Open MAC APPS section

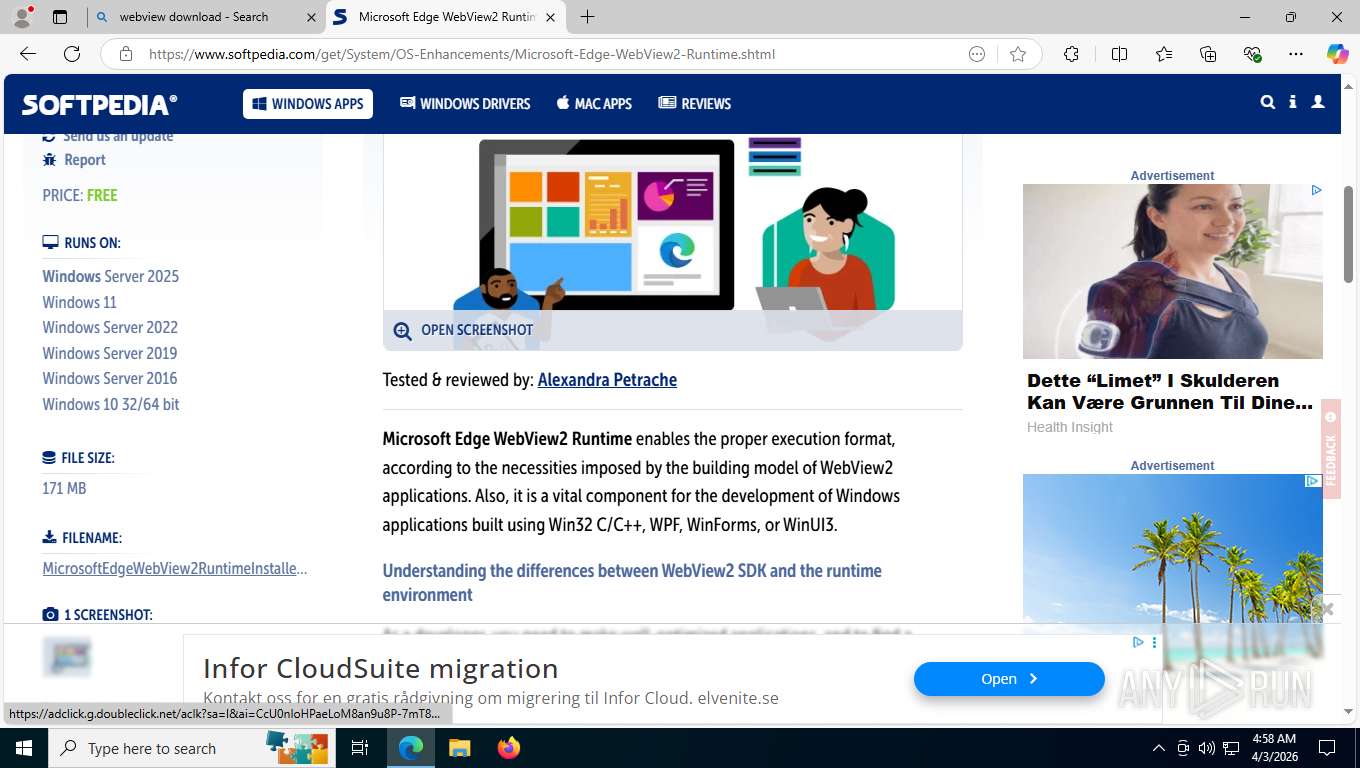[594, 104]
